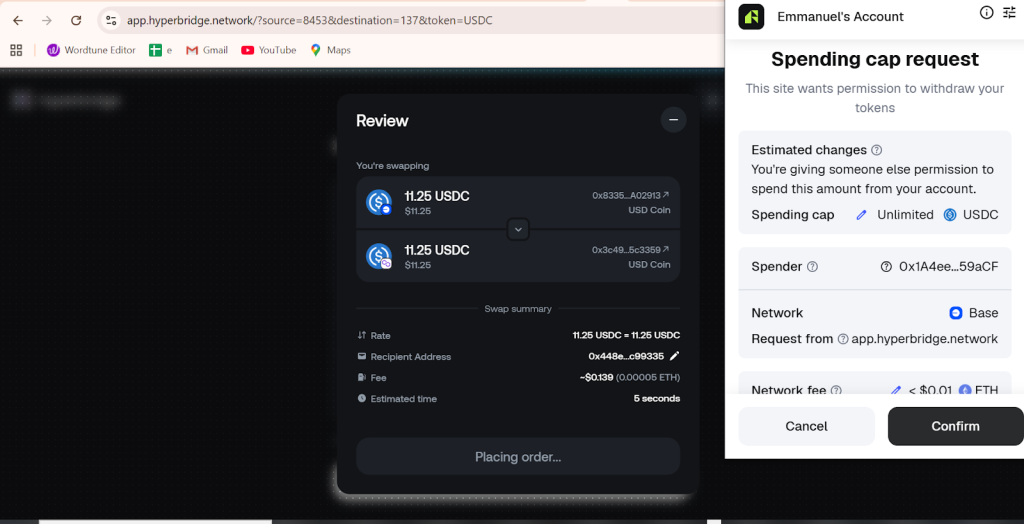The width and height of the screenshot is (1024, 524).
Task: Open the 0x8335...A02913 contract link
Action: tap(631, 195)
